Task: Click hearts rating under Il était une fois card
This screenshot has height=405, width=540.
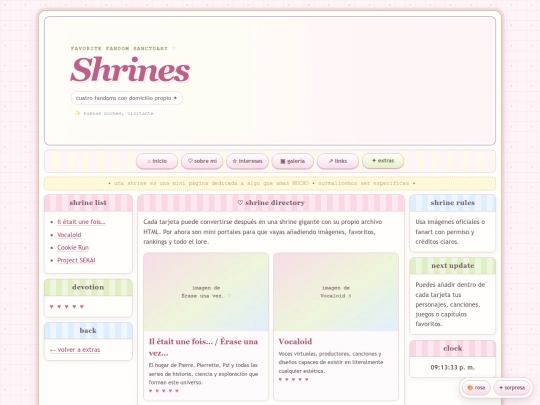Action: [164, 391]
